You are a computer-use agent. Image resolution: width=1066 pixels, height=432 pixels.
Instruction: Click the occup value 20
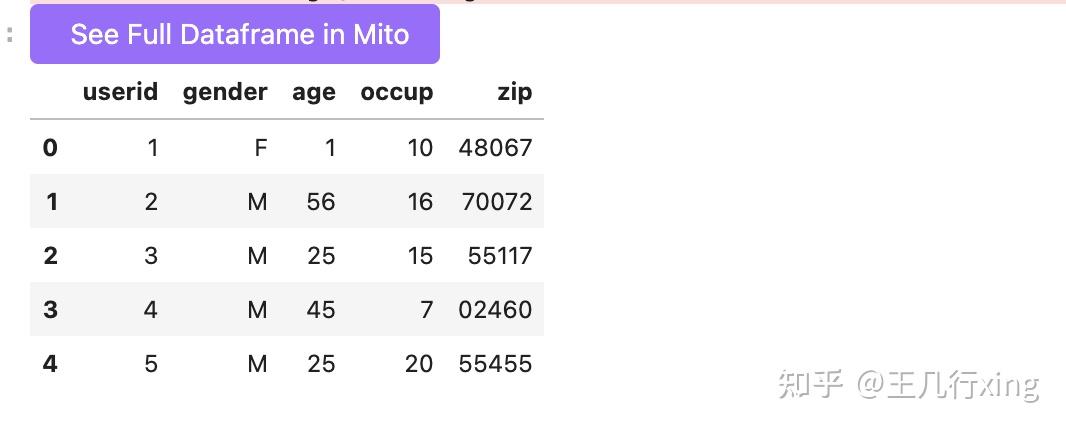point(419,364)
